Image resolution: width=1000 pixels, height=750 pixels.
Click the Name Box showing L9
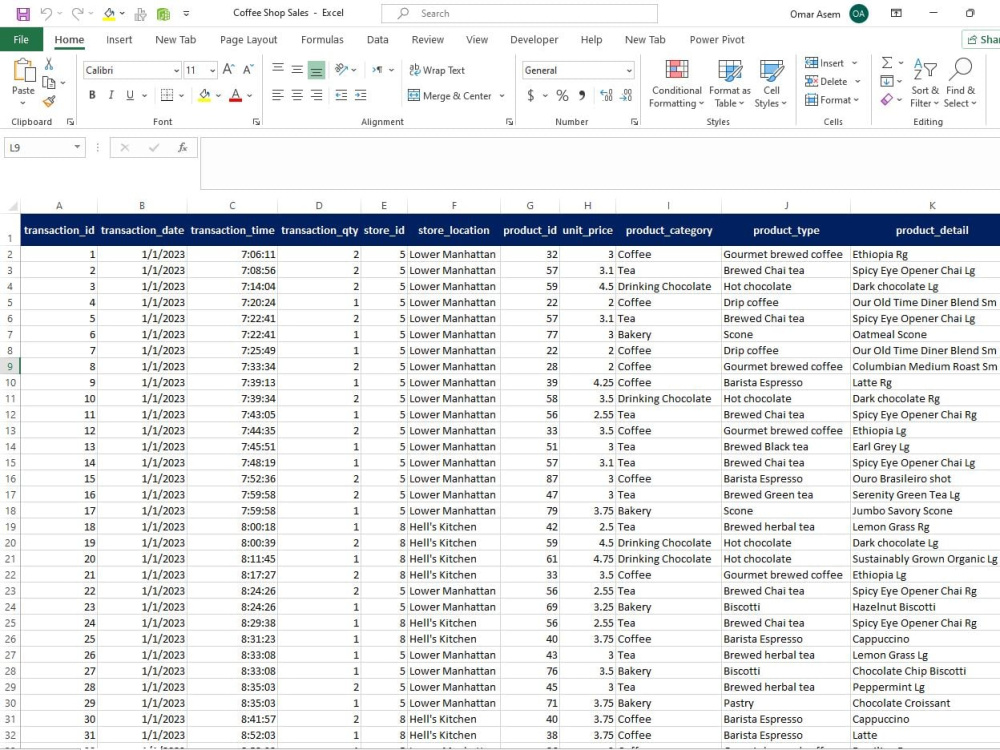[45, 147]
